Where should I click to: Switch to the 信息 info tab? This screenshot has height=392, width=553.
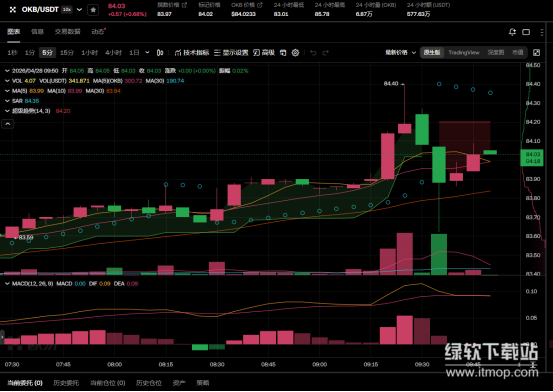pyautogui.click(x=37, y=32)
